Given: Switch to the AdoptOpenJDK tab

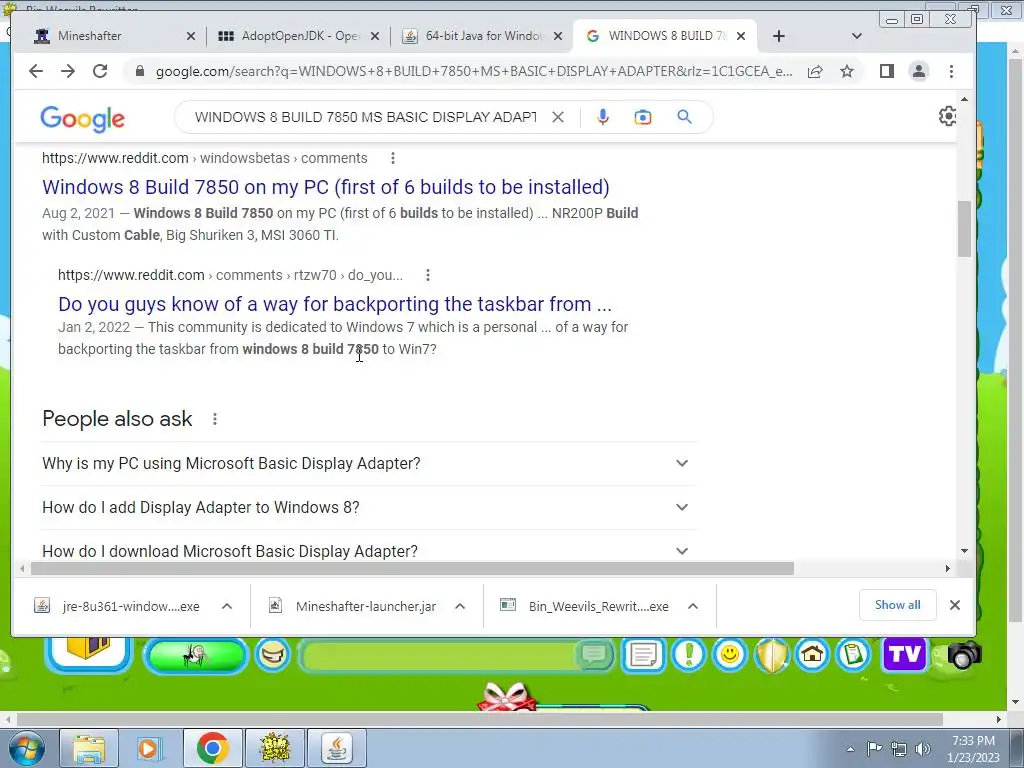Looking at the screenshot, I should 298,36.
